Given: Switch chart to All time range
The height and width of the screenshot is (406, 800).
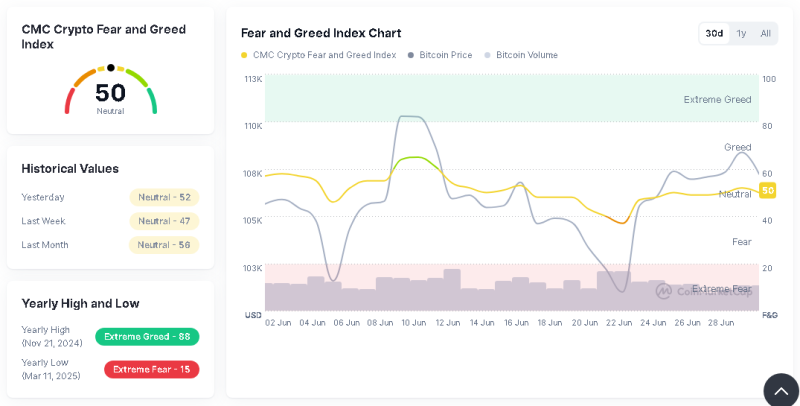Looking at the screenshot, I should coord(765,34).
